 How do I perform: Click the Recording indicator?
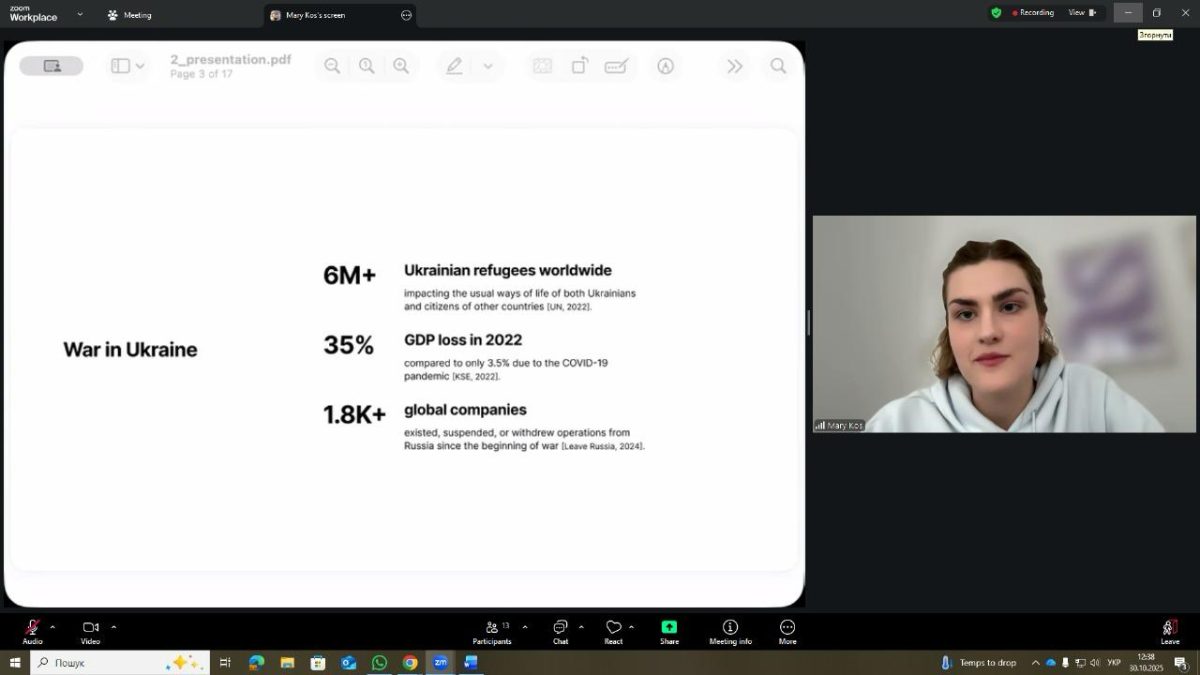1033,13
